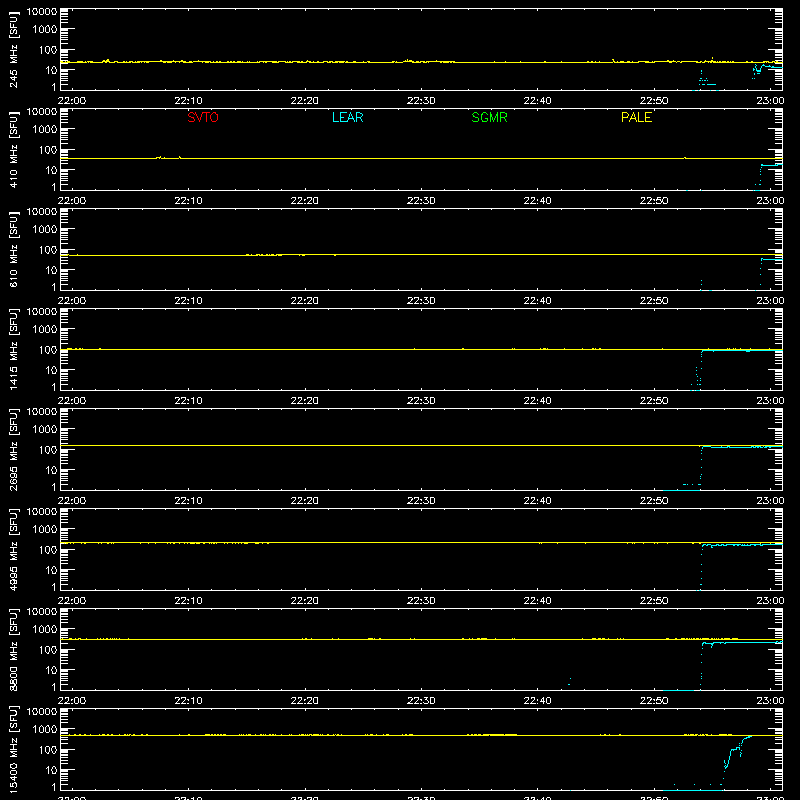Click the 10000 tick value on 4995 MHz axis
The image size is (800, 800).
(x=42, y=512)
